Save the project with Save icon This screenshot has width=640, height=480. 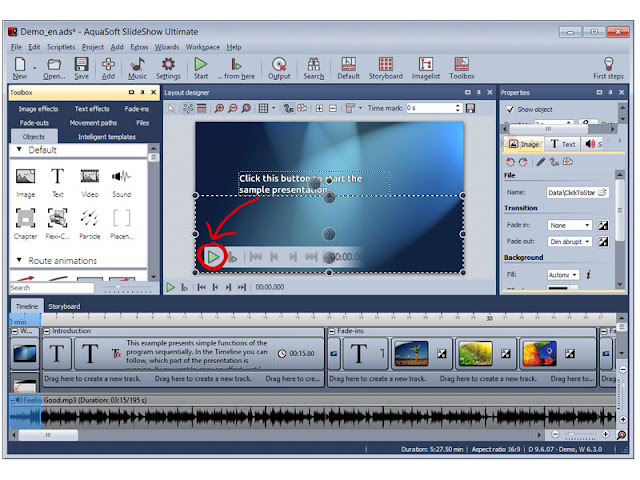tap(81, 68)
